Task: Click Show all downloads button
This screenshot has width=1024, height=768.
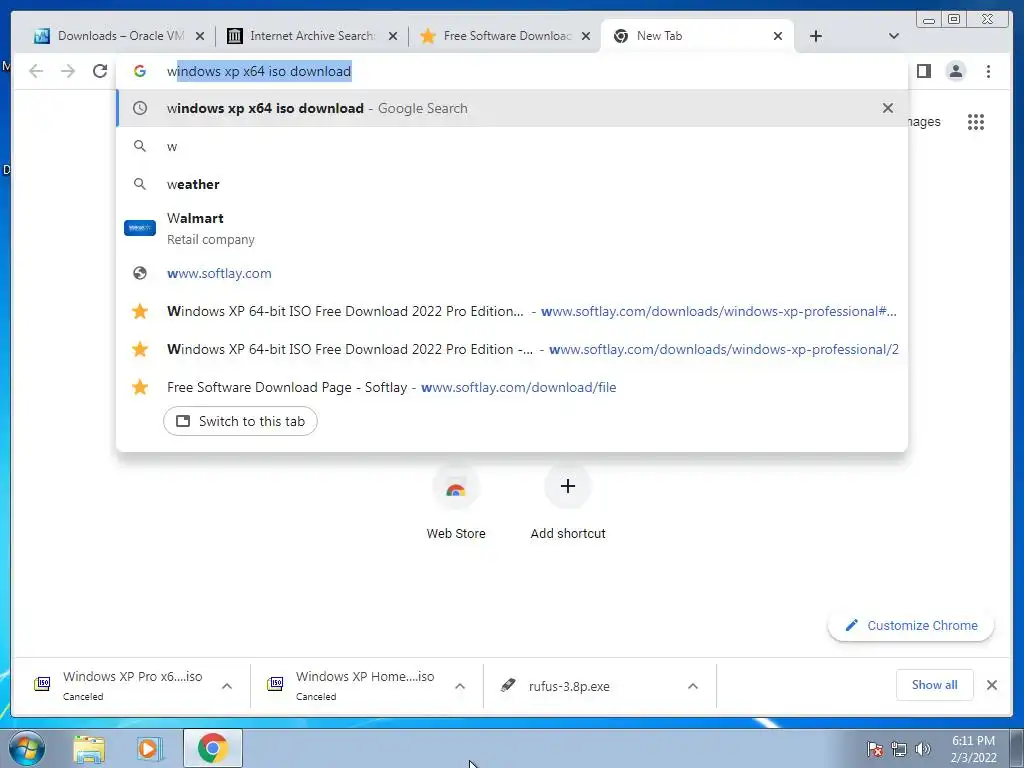Action: [935, 685]
